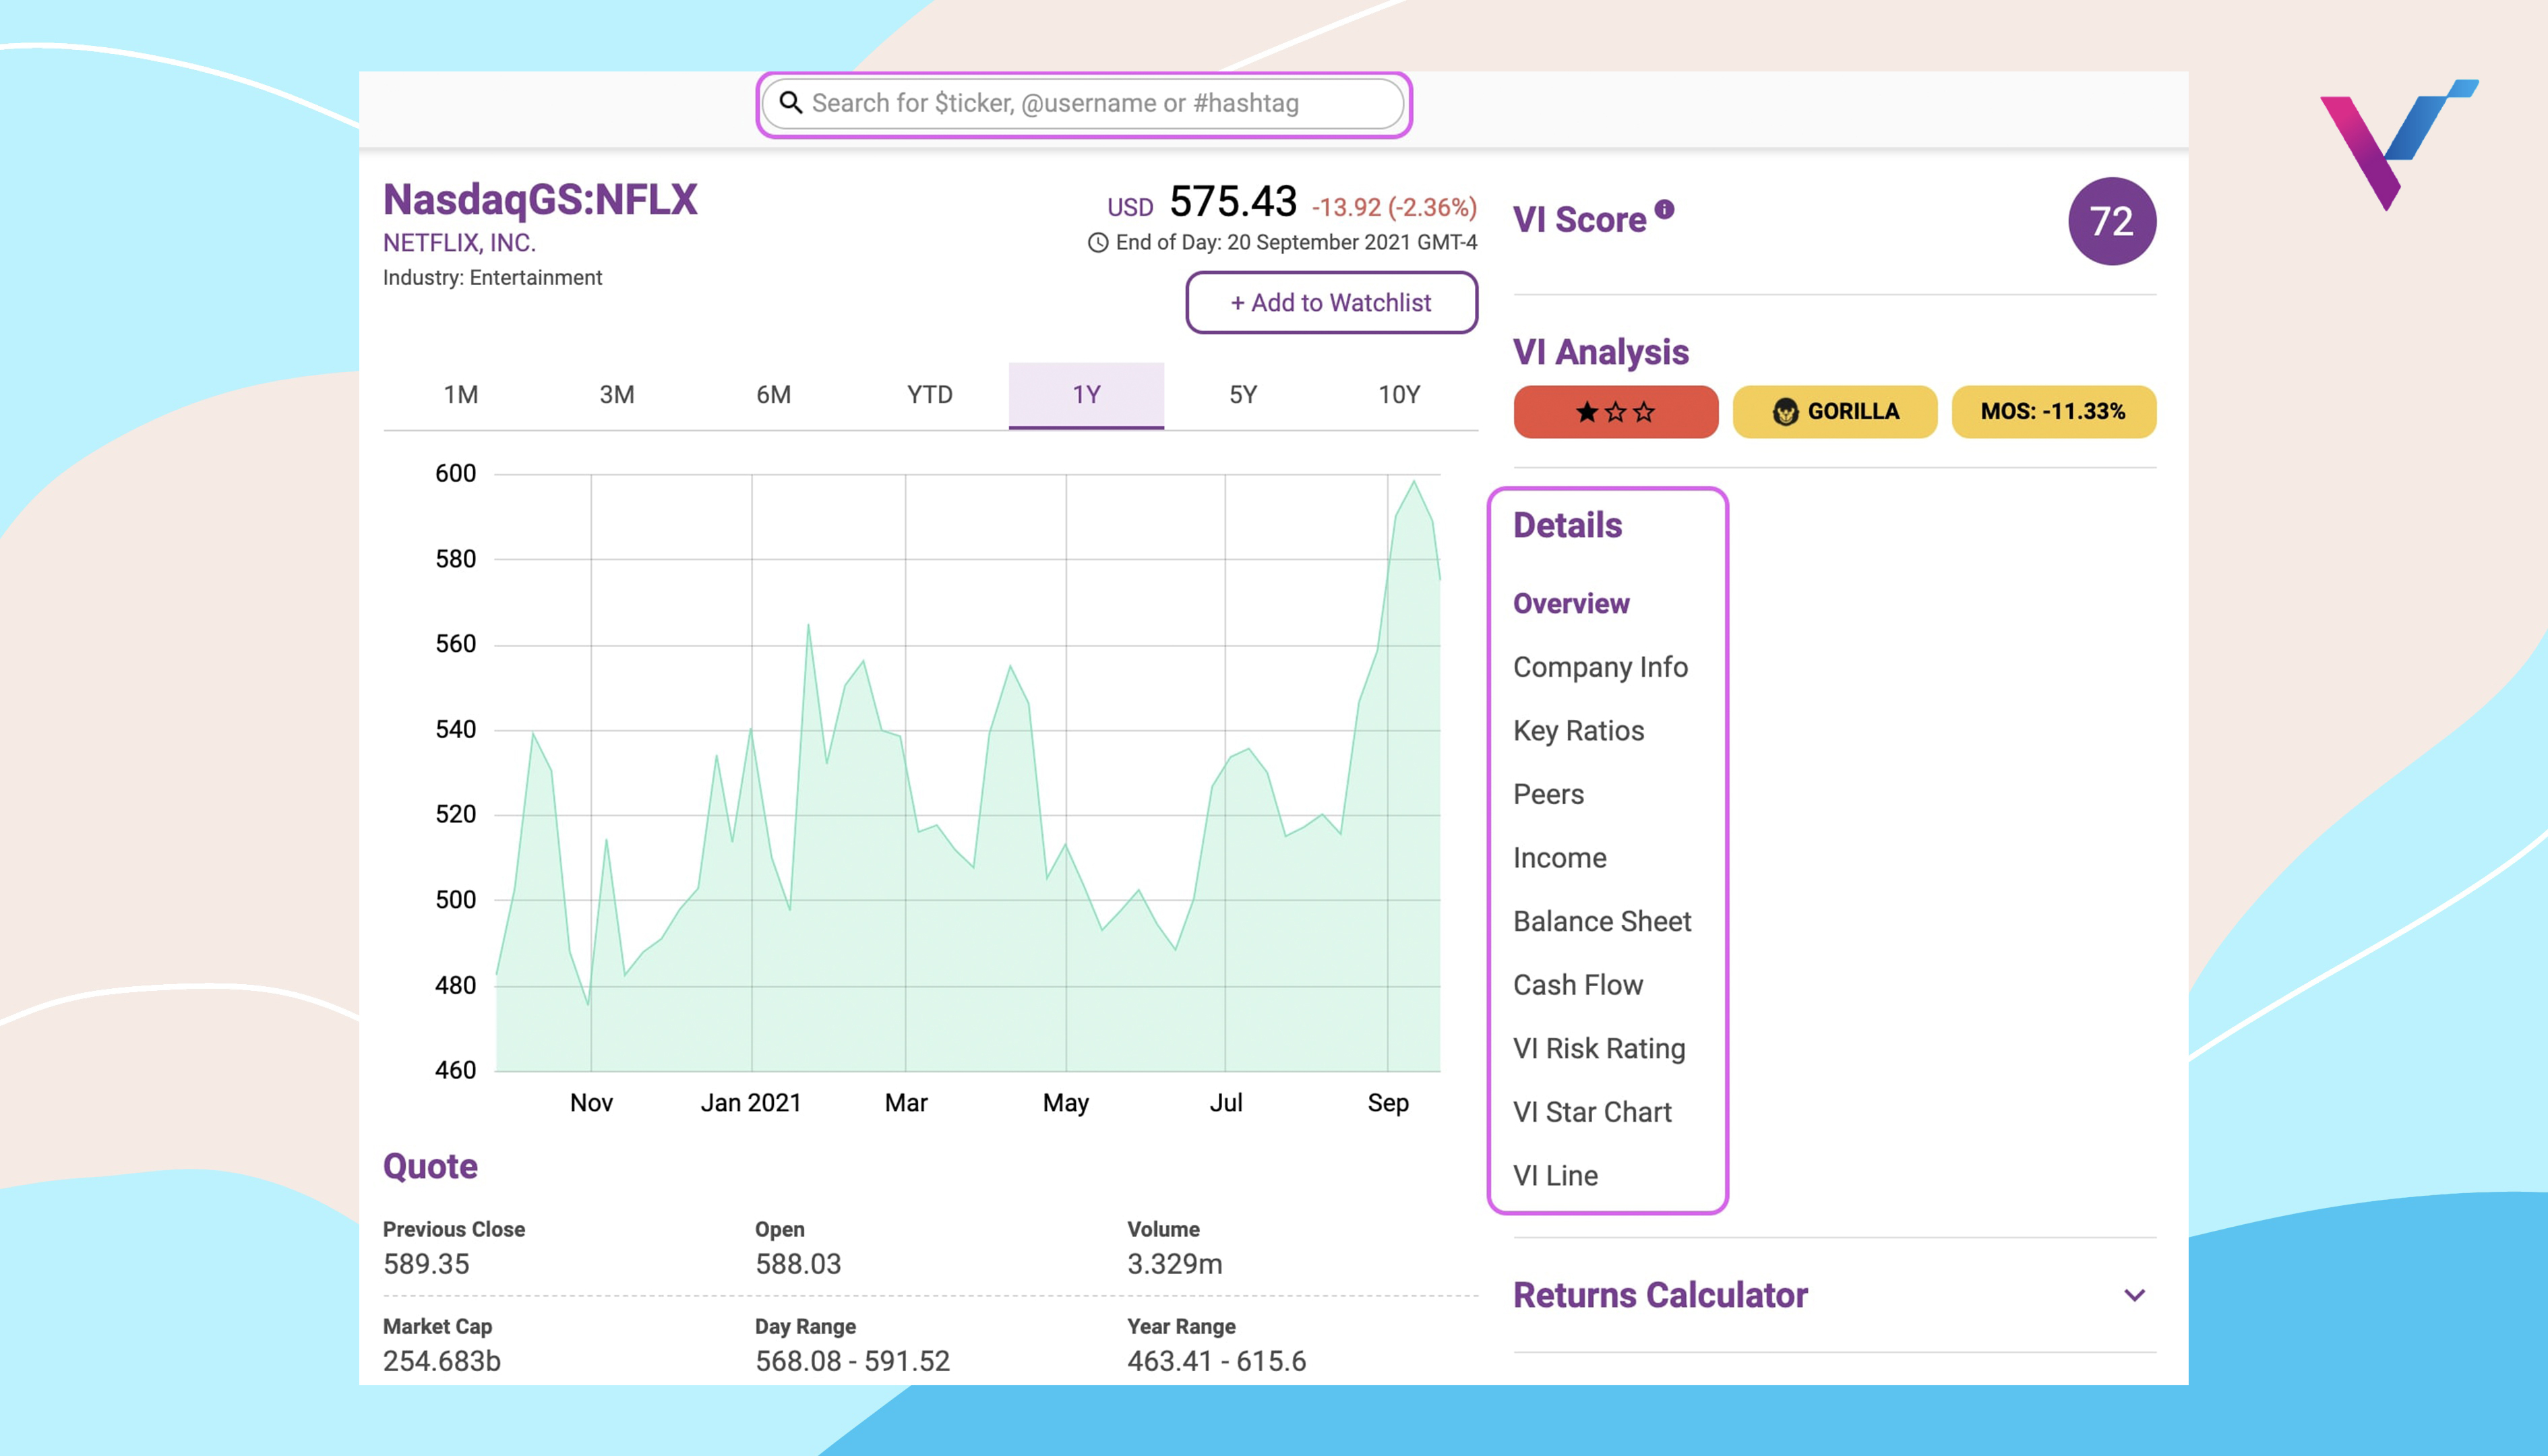Click the 575.43 price value
The width and height of the screenshot is (2548, 1456).
(1233, 201)
